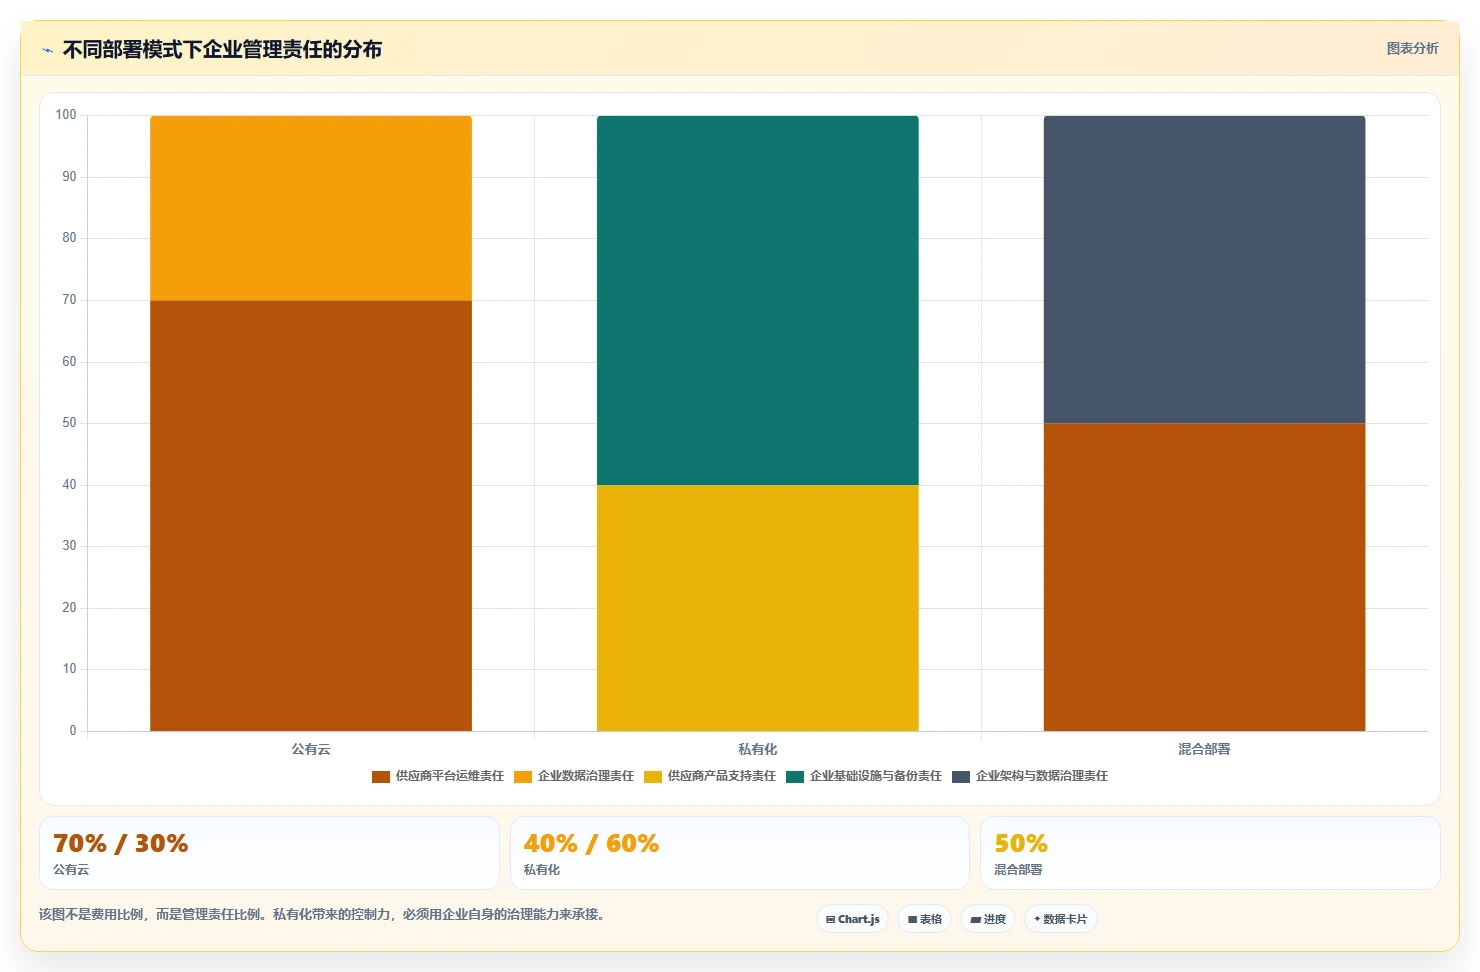Viewport: 1480px width, 972px height.
Task: Click the 图表分析 label in header
Action: pos(1412,49)
